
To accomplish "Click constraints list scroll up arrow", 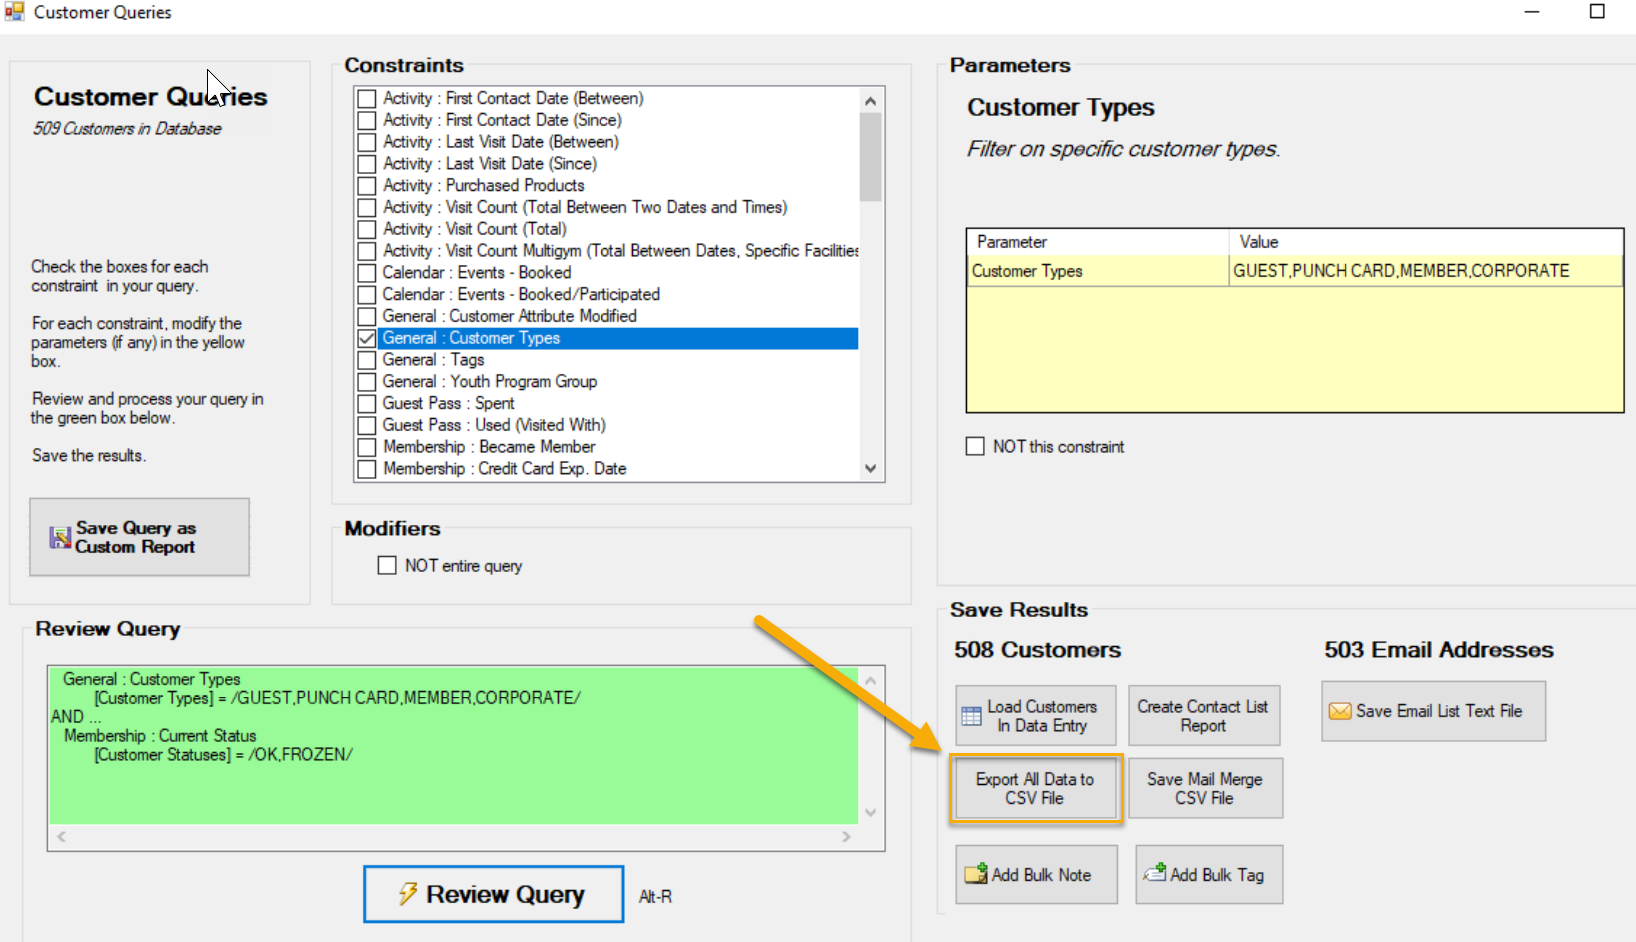I will click(x=870, y=101).
